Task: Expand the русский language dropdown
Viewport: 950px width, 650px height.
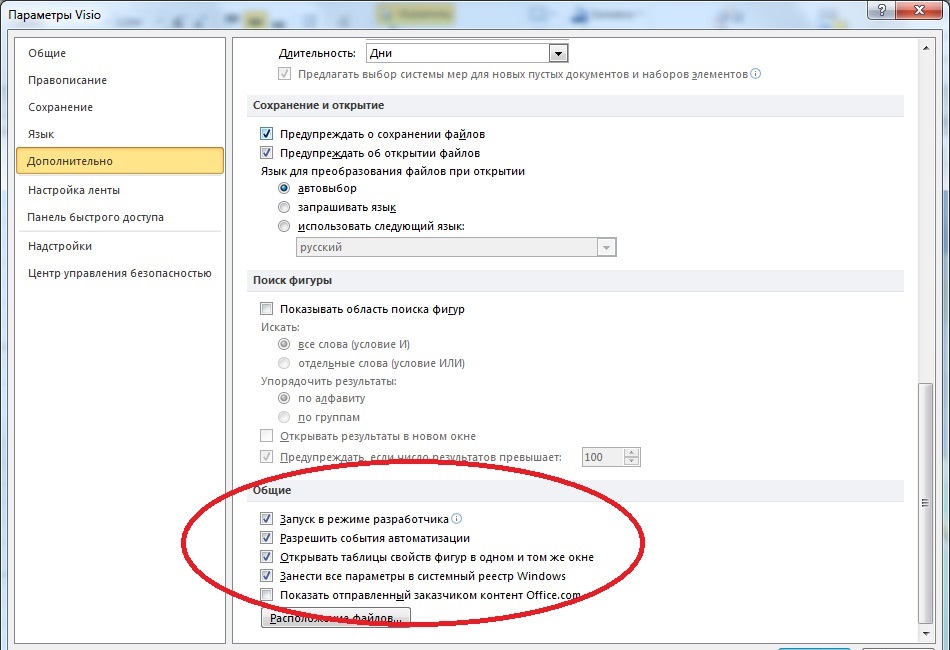Action: click(x=605, y=248)
